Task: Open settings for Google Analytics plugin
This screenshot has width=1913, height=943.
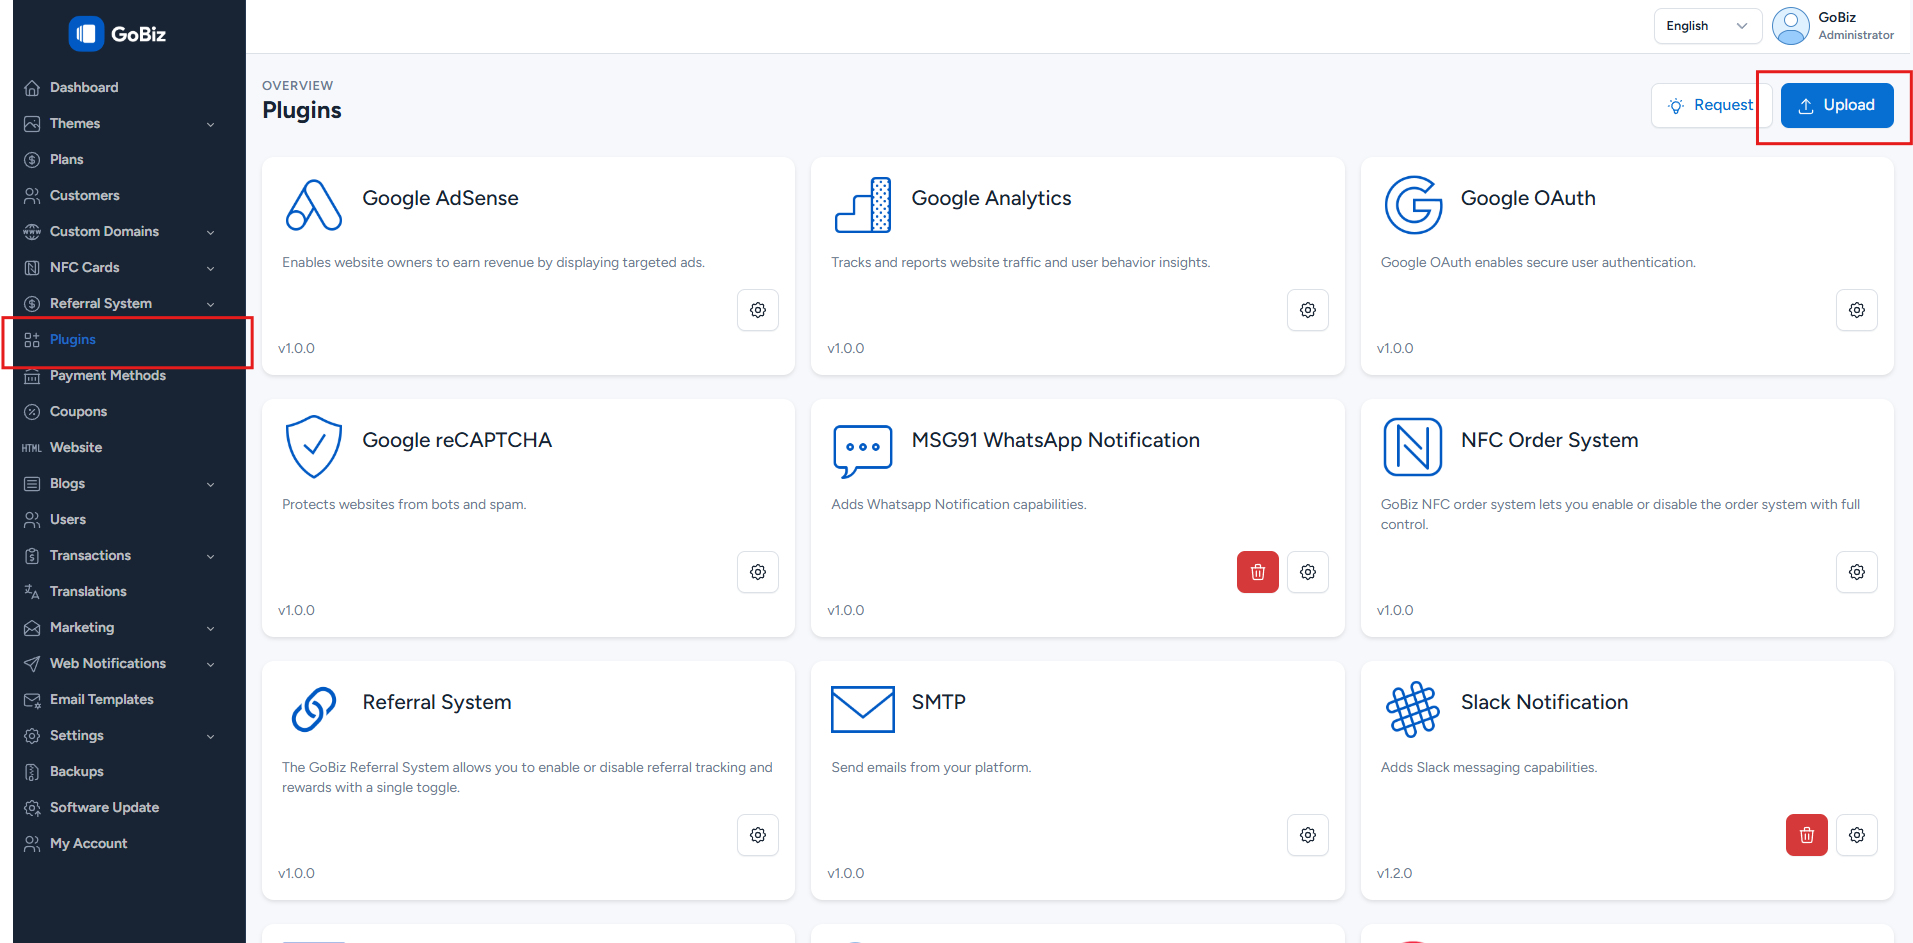Action: click(x=1307, y=310)
